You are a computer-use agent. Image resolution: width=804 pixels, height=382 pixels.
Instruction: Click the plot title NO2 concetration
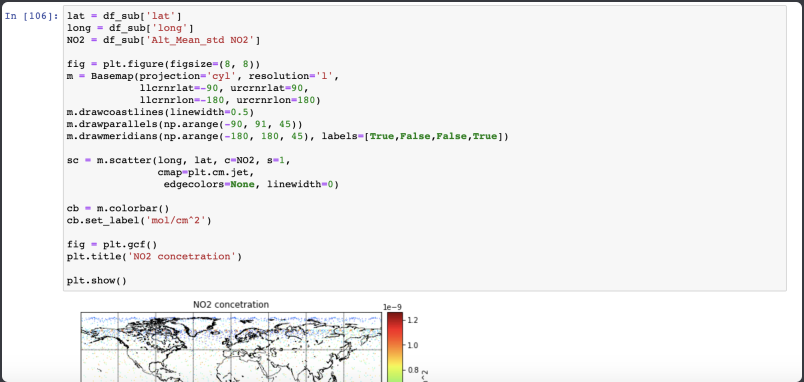231,305
